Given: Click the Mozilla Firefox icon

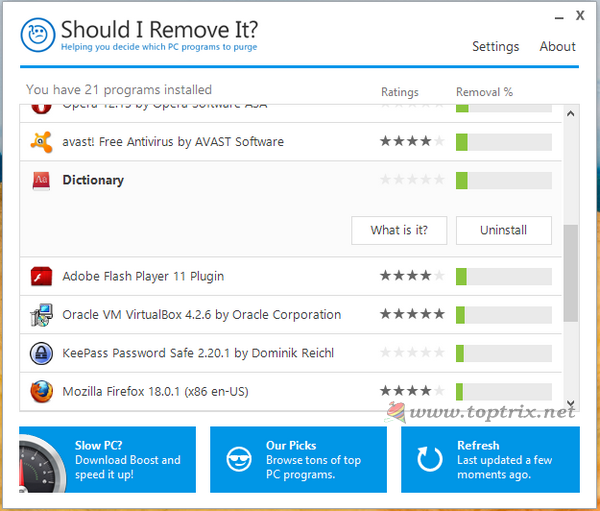Looking at the screenshot, I should 41,391.
